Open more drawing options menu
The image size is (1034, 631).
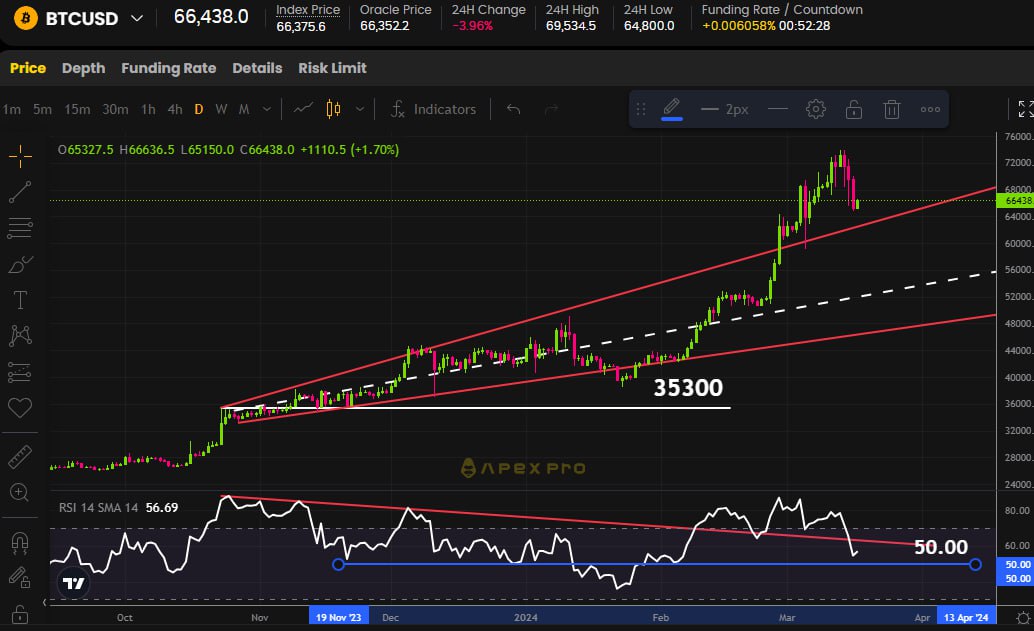[x=930, y=109]
